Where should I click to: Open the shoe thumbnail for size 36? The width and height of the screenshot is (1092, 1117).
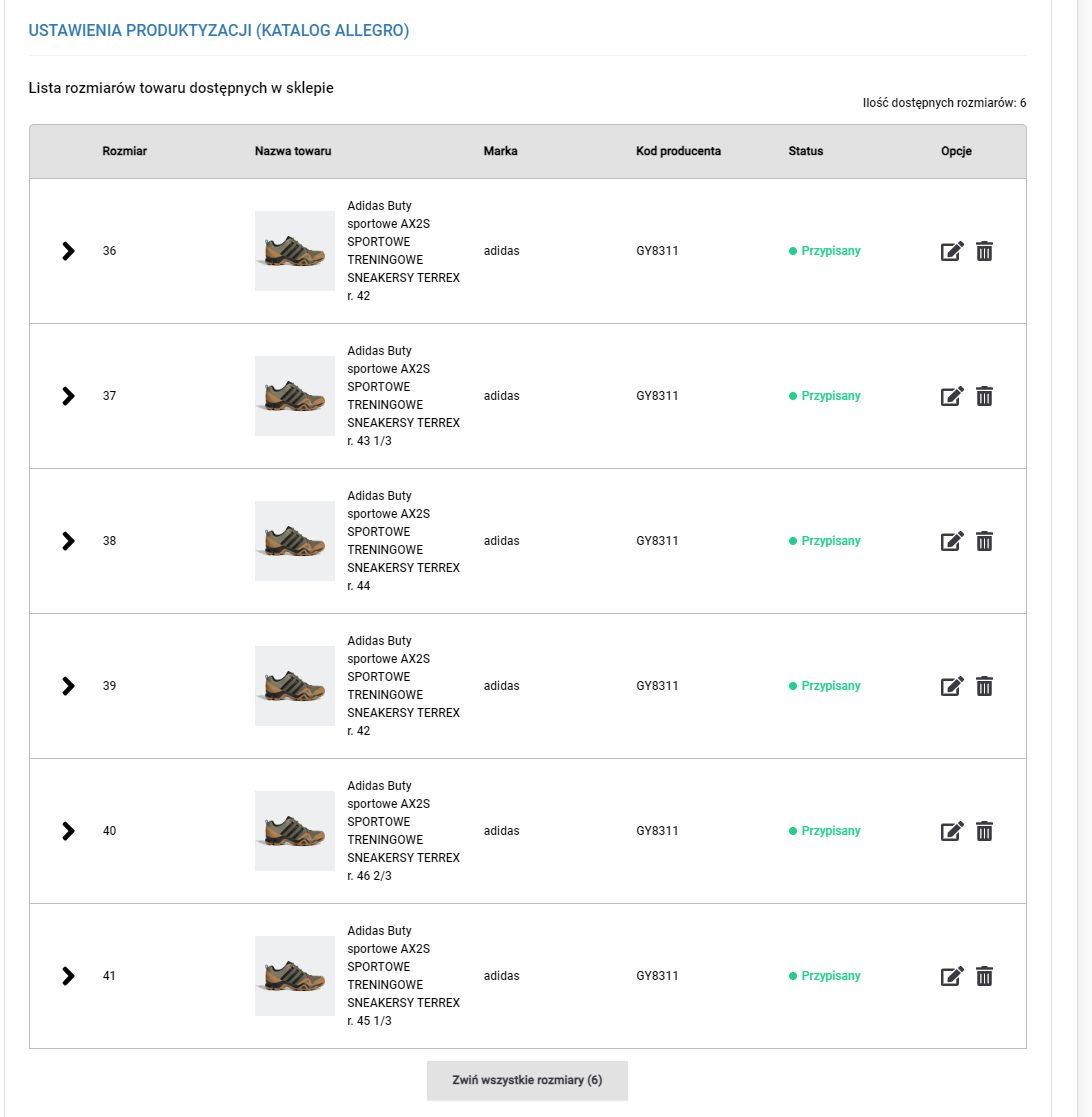(x=295, y=251)
